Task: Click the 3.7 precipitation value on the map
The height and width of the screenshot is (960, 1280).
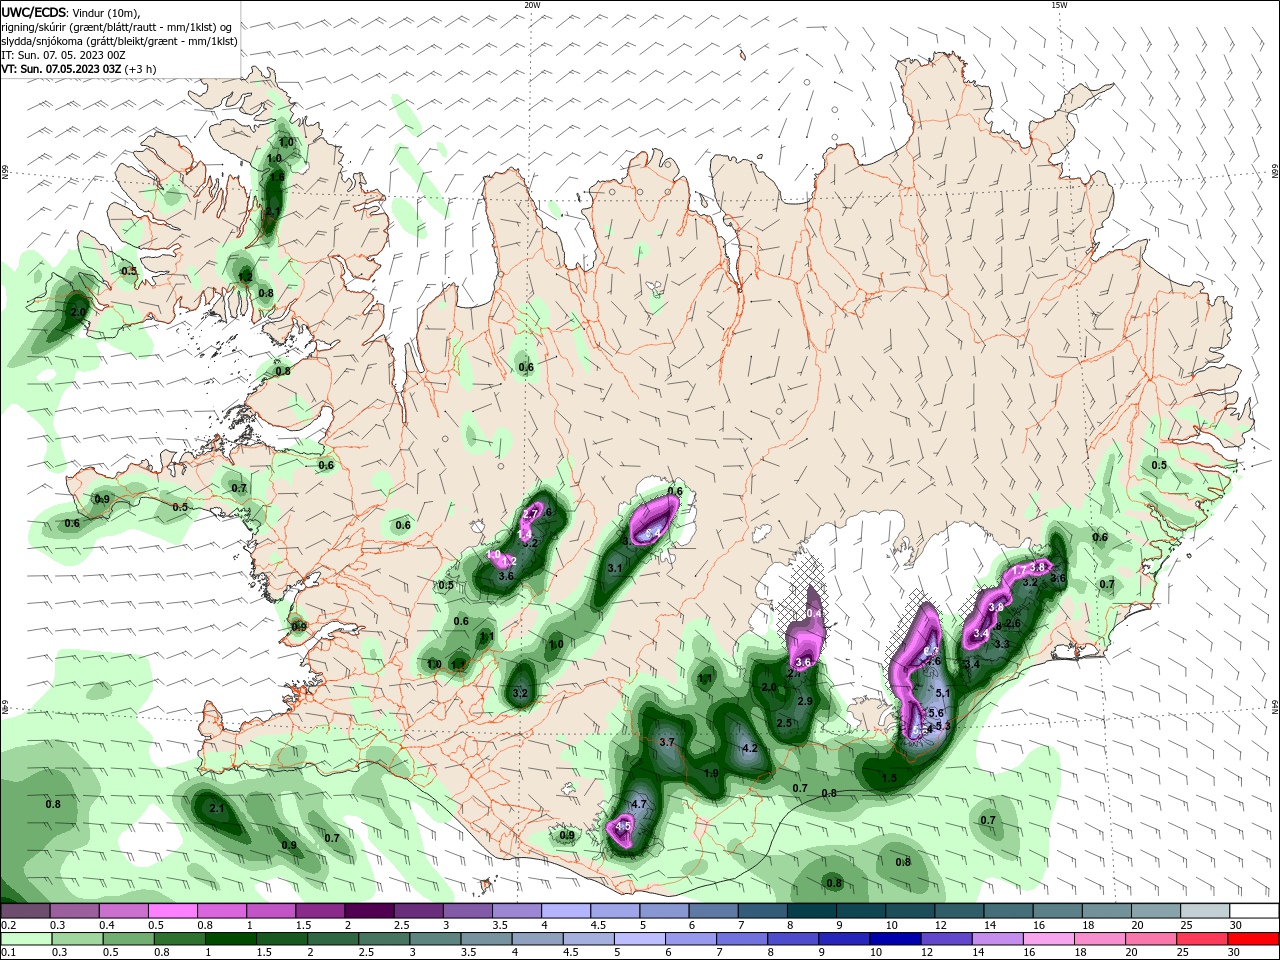Action: [x=668, y=742]
